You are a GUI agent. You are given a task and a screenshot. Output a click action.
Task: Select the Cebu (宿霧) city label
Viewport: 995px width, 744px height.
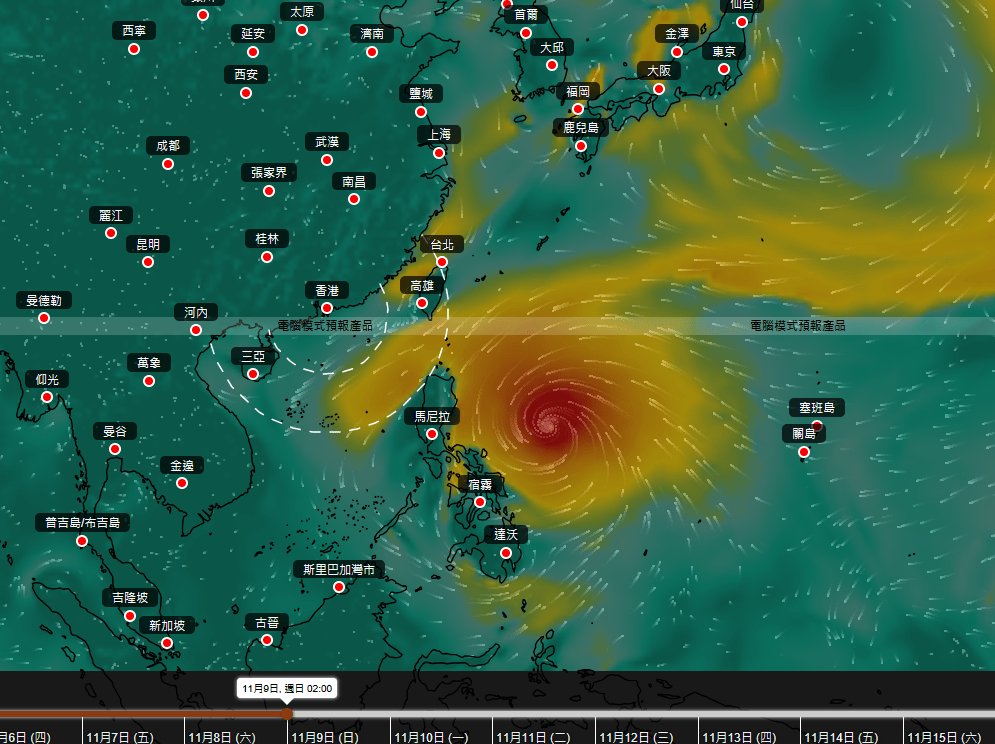[x=480, y=484]
